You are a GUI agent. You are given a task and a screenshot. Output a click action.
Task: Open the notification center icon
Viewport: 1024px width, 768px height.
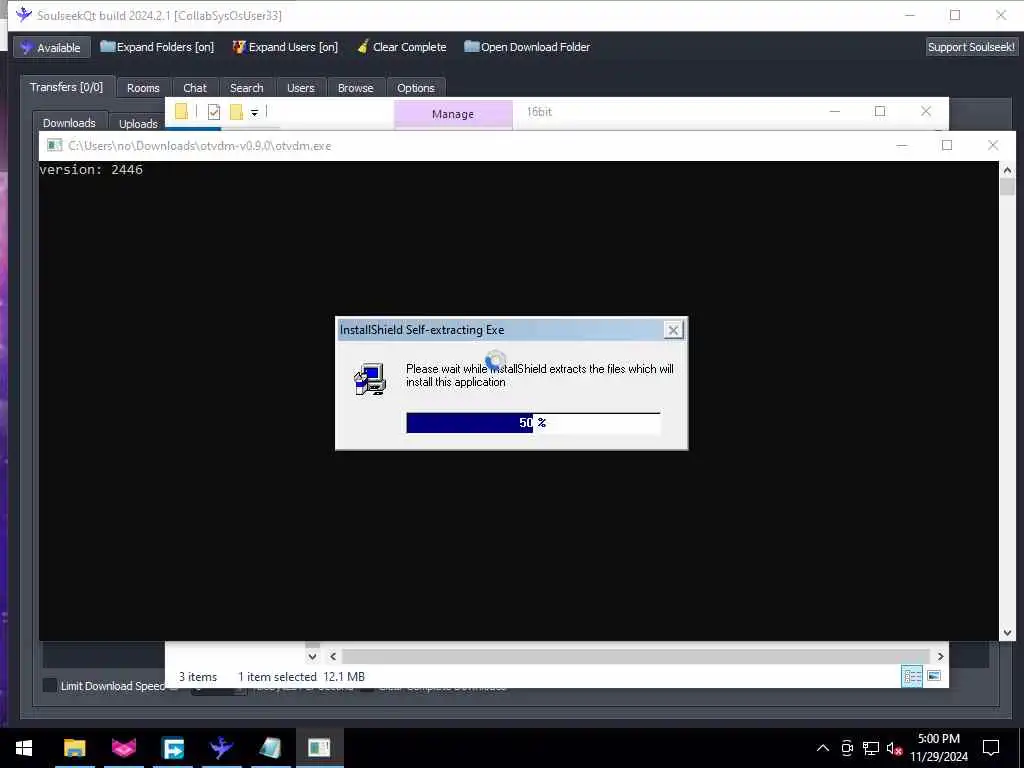coord(991,748)
